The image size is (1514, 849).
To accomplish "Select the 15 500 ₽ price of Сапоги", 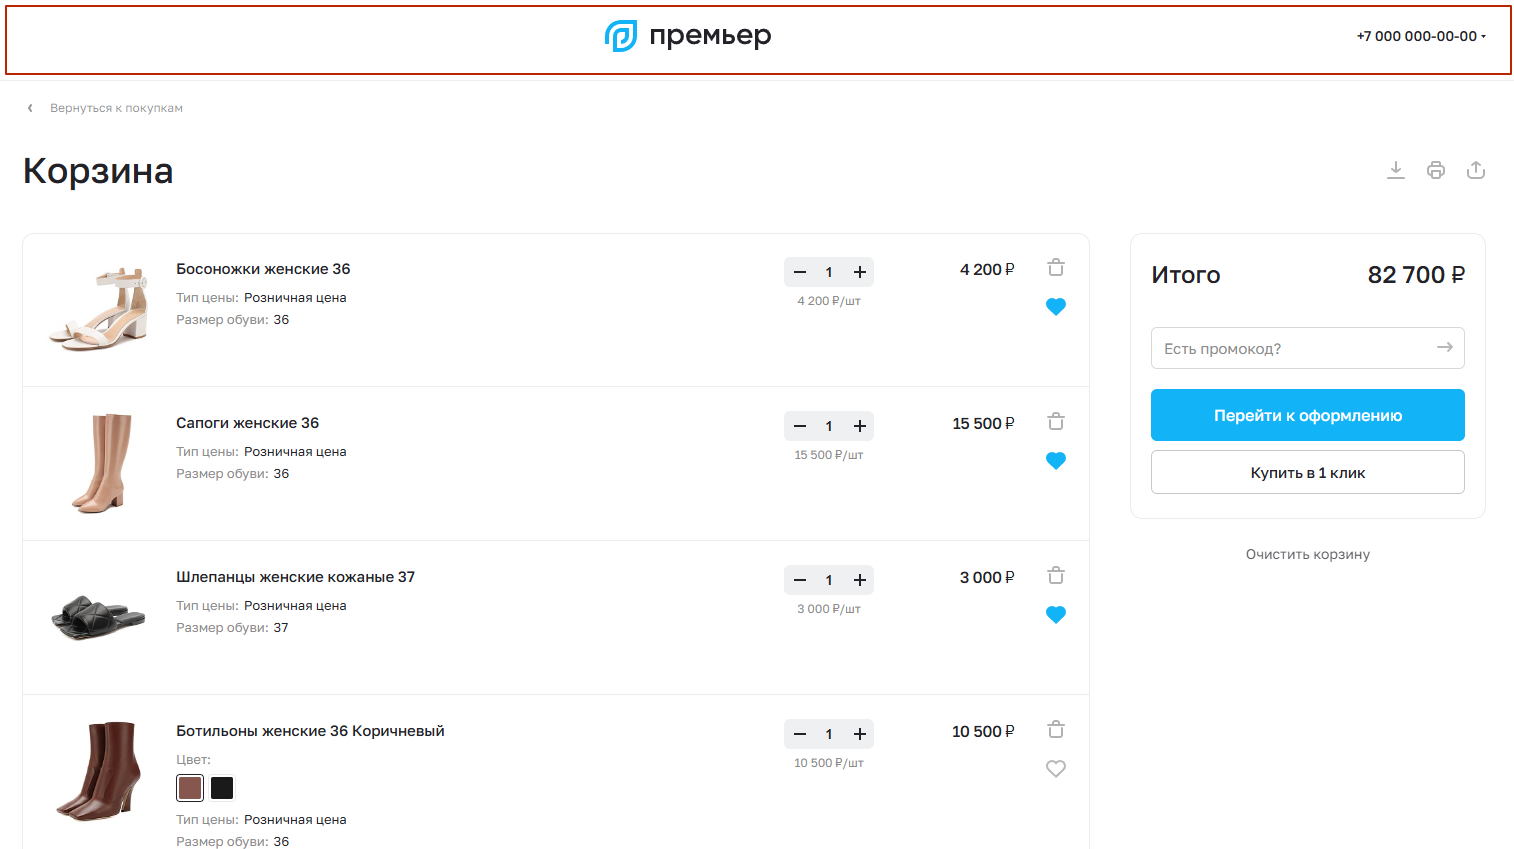I will point(983,424).
